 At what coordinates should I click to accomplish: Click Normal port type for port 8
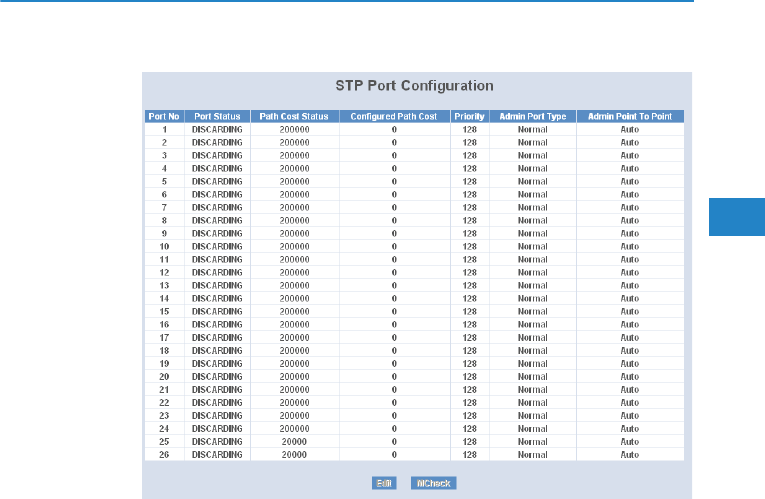pyautogui.click(x=533, y=220)
